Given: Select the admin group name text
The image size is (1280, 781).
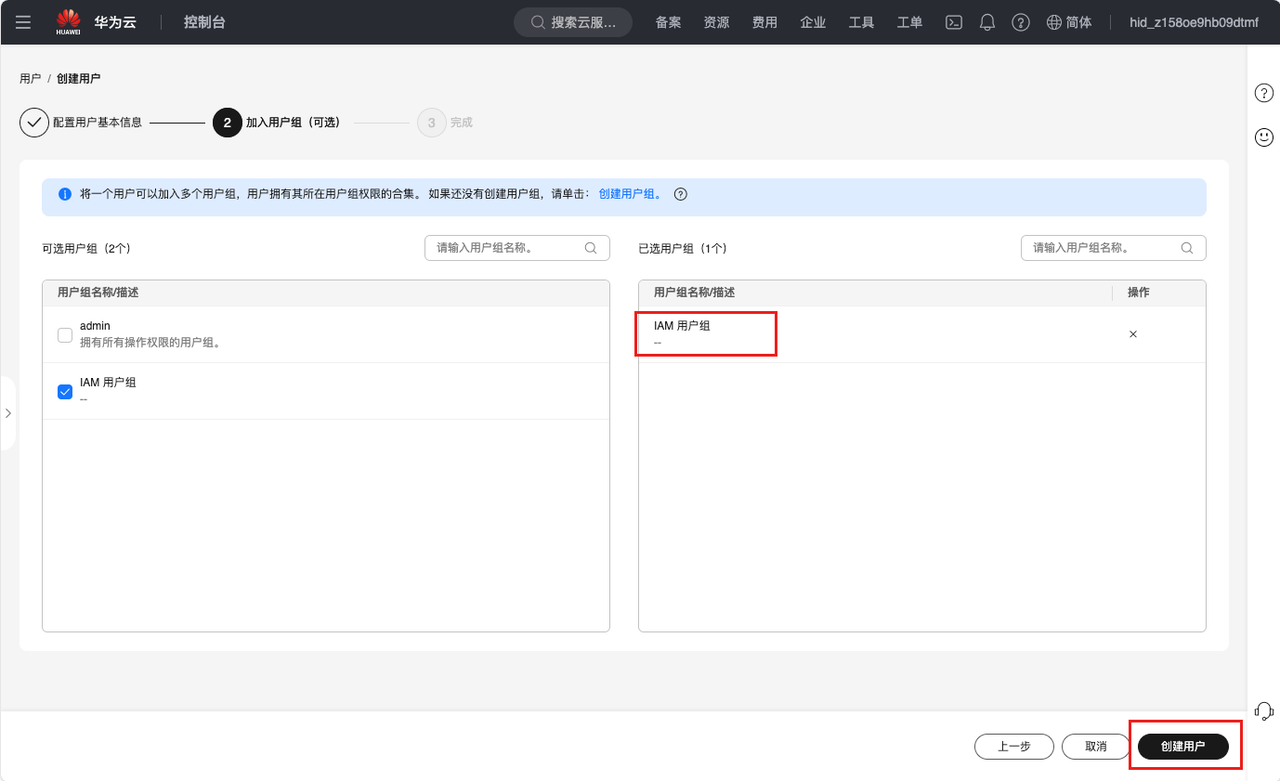Looking at the screenshot, I should click(x=95, y=326).
